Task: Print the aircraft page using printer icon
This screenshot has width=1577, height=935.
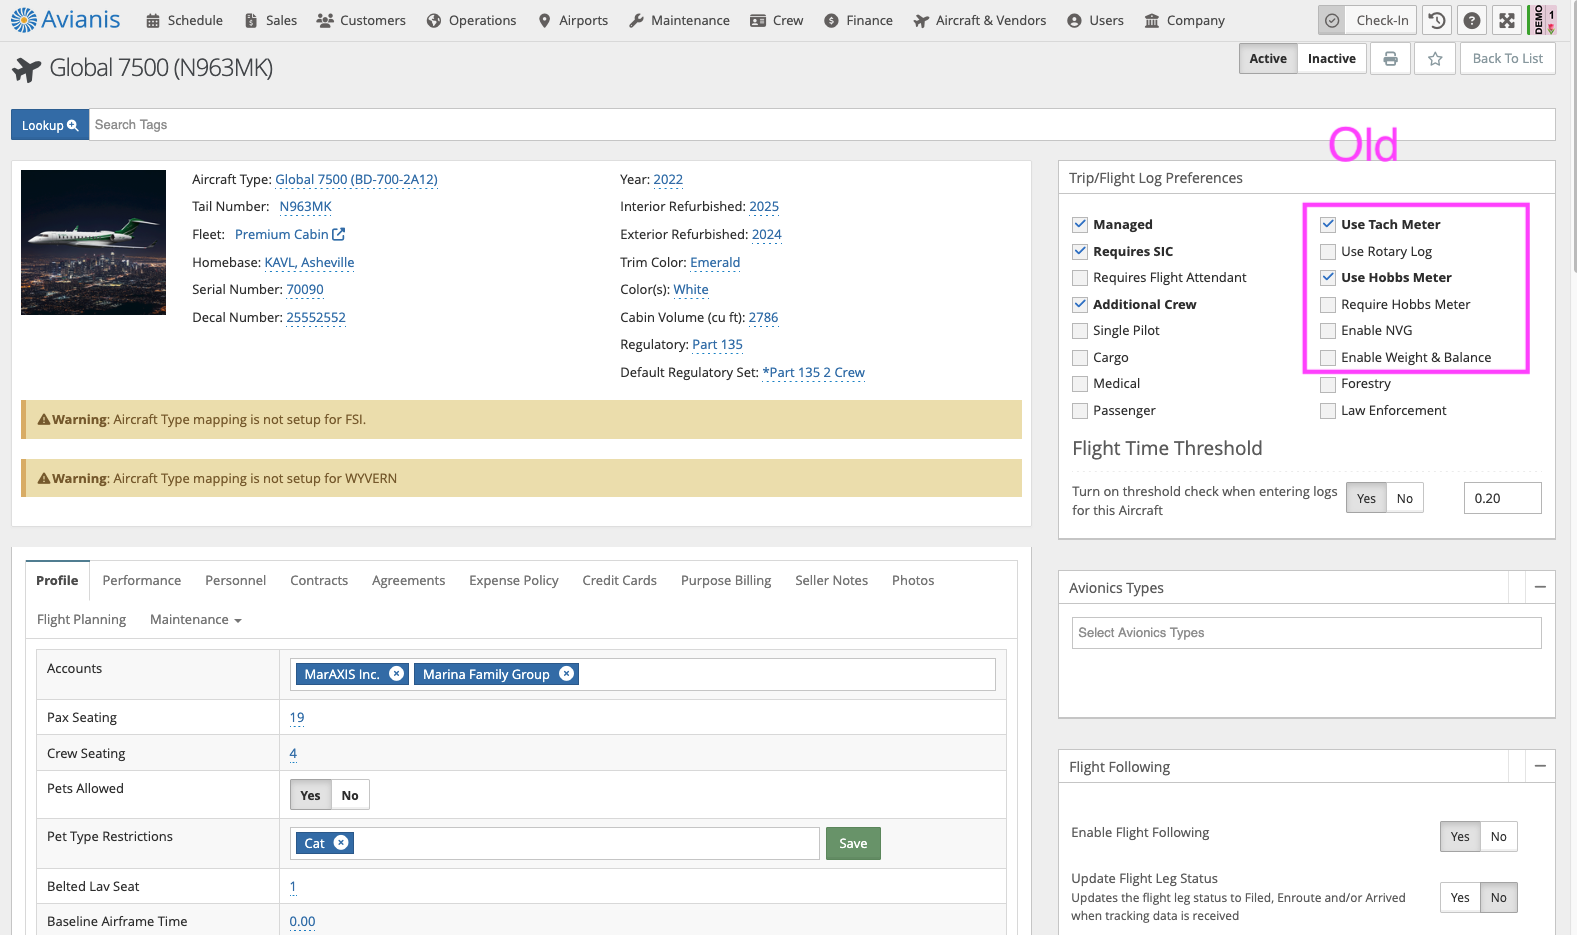Action: click(x=1390, y=59)
